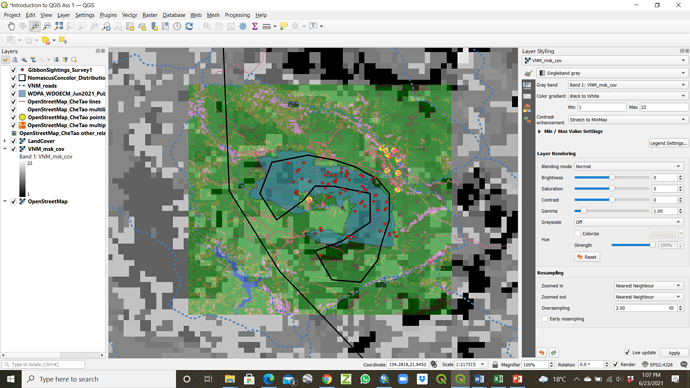Viewport: 690px width, 388px height.
Task: Click the Map Tips speech bubble icon
Action: click(284, 26)
